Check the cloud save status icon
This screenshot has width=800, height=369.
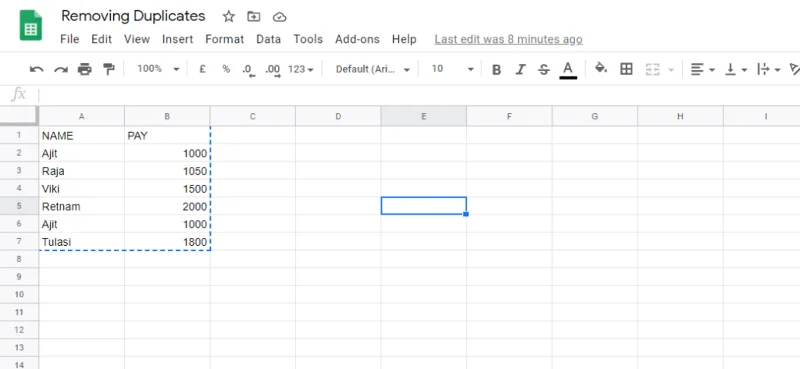tap(280, 17)
